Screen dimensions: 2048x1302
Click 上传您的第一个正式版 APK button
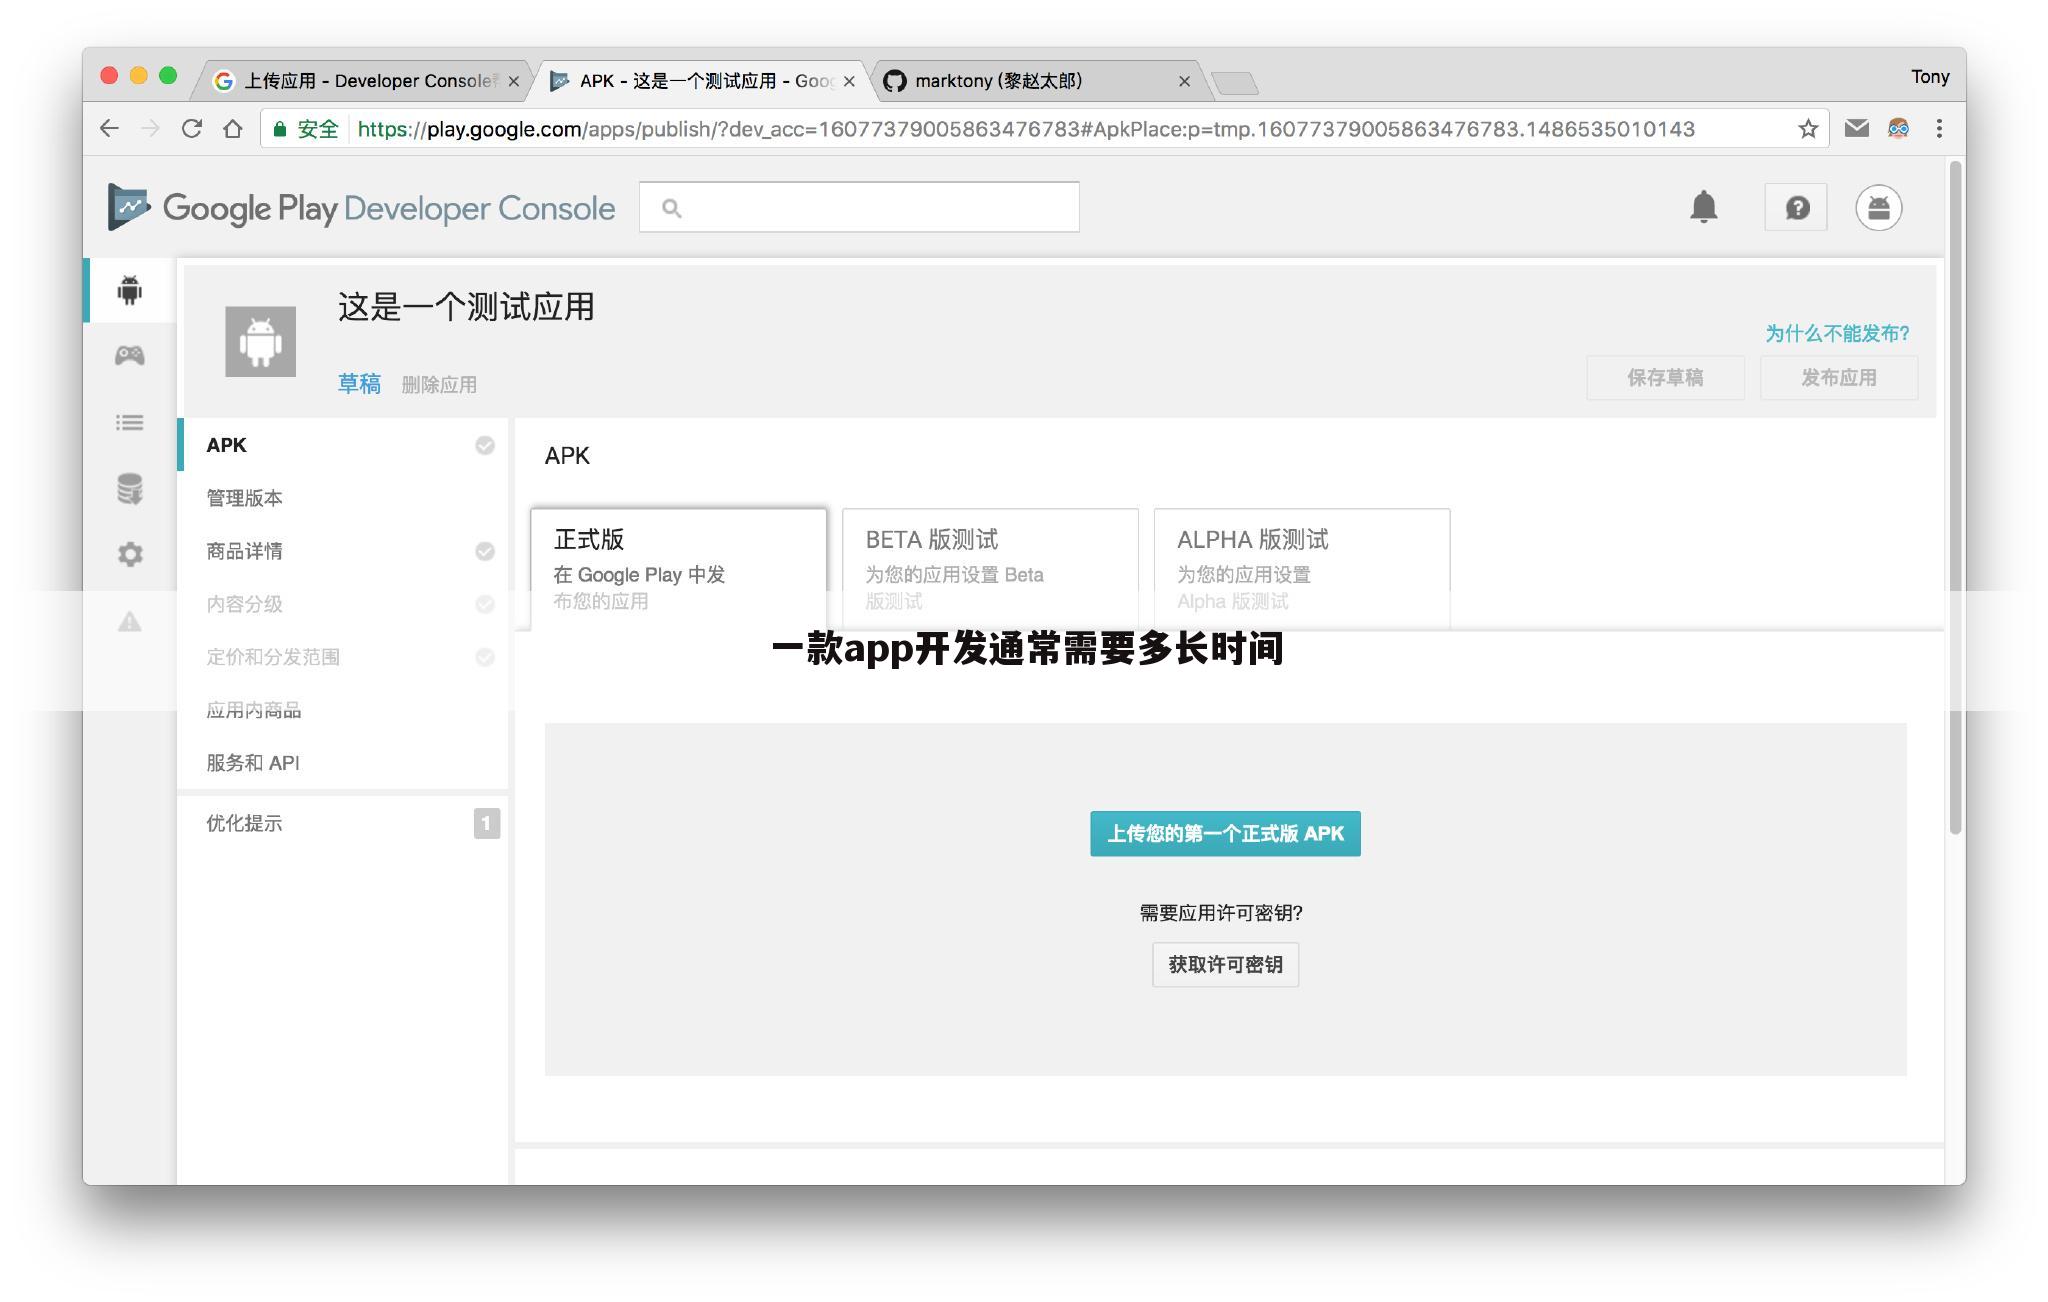tap(1225, 833)
